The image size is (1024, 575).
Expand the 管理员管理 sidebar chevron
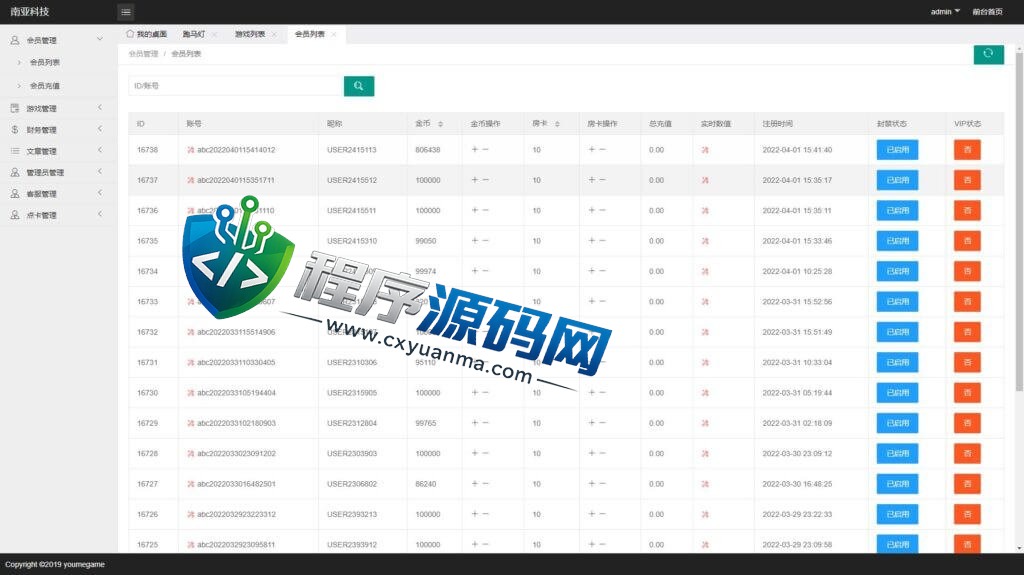point(100,171)
